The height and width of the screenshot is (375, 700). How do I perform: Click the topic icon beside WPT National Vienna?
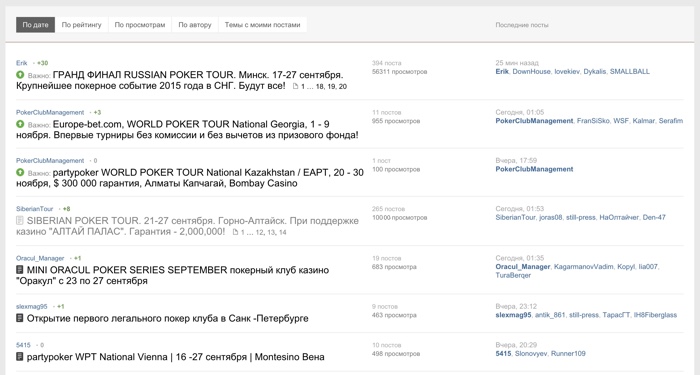20,357
